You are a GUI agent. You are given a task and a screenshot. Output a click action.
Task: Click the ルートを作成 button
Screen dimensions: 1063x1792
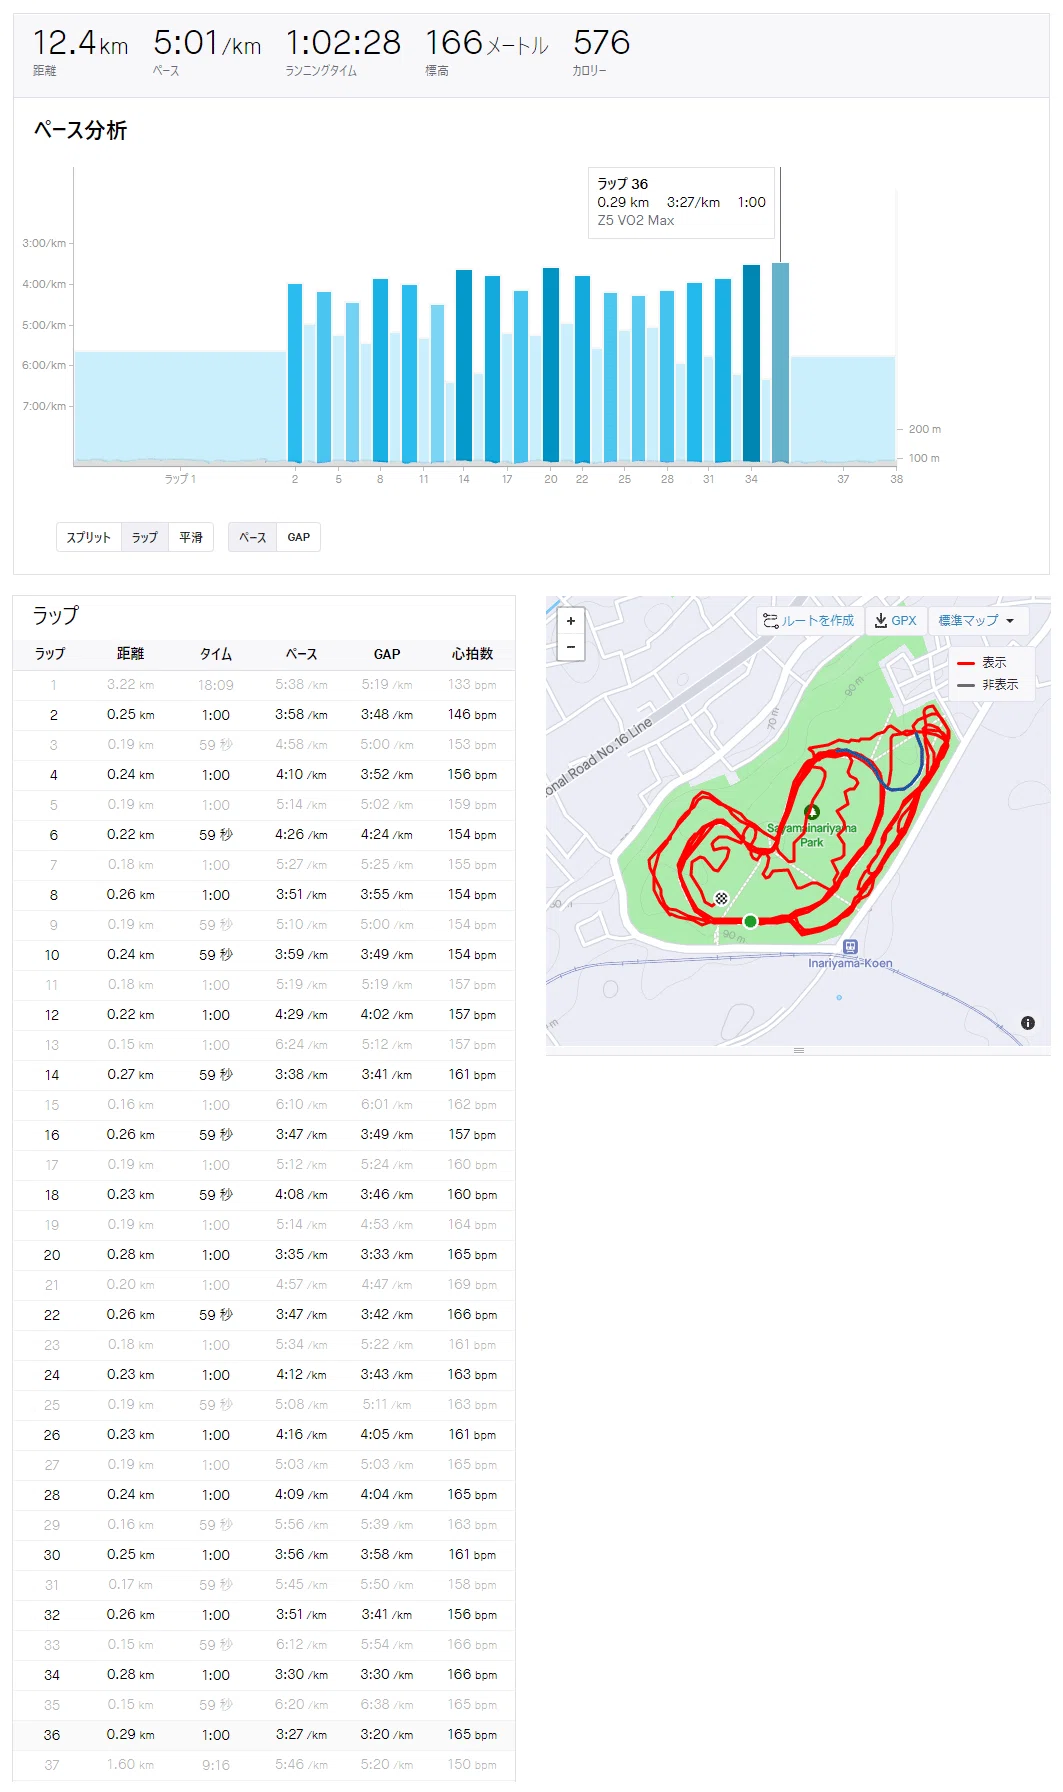pos(809,621)
